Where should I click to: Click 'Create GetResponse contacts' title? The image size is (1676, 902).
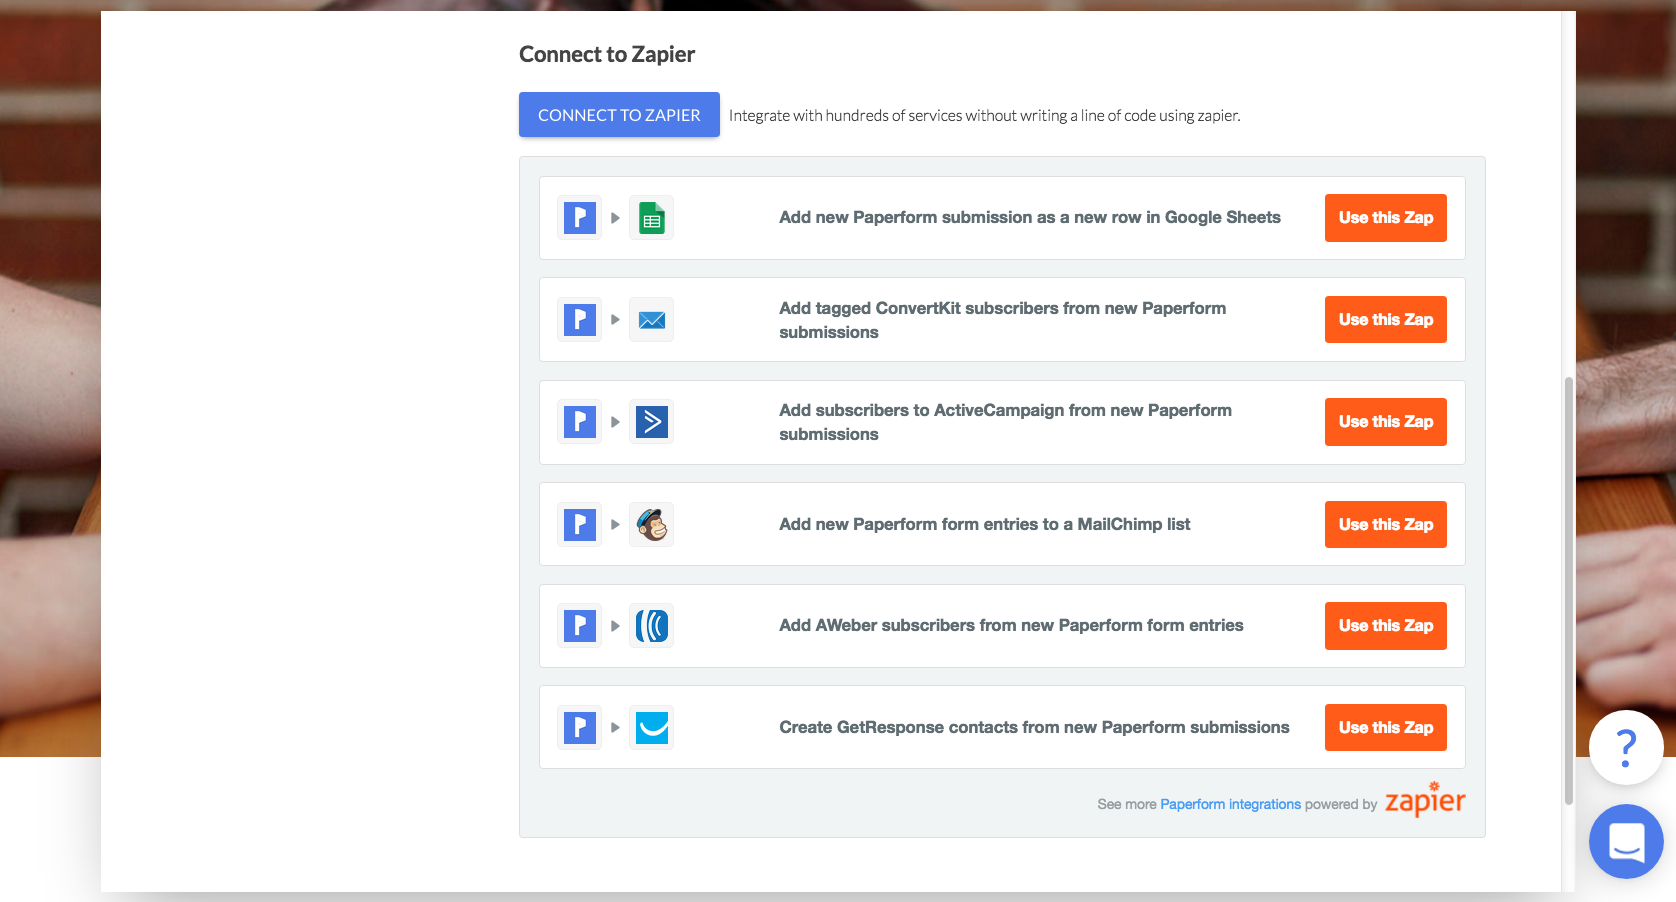(x=1034, y=728)
